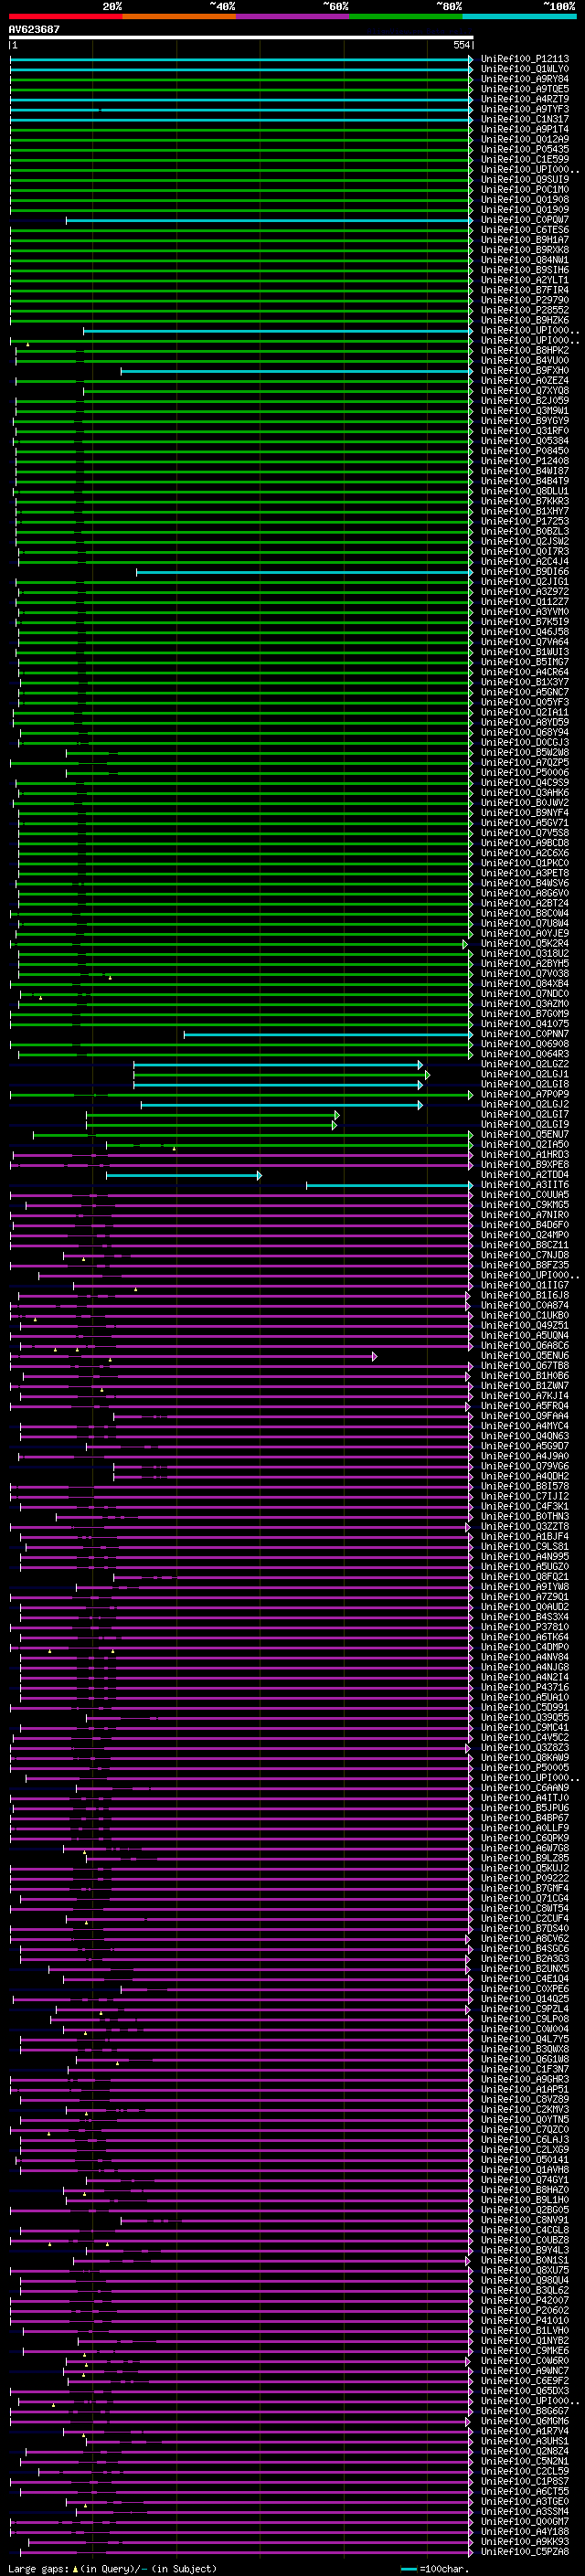Select the UniRef100_P0C1M0 label

pos(525,189)
